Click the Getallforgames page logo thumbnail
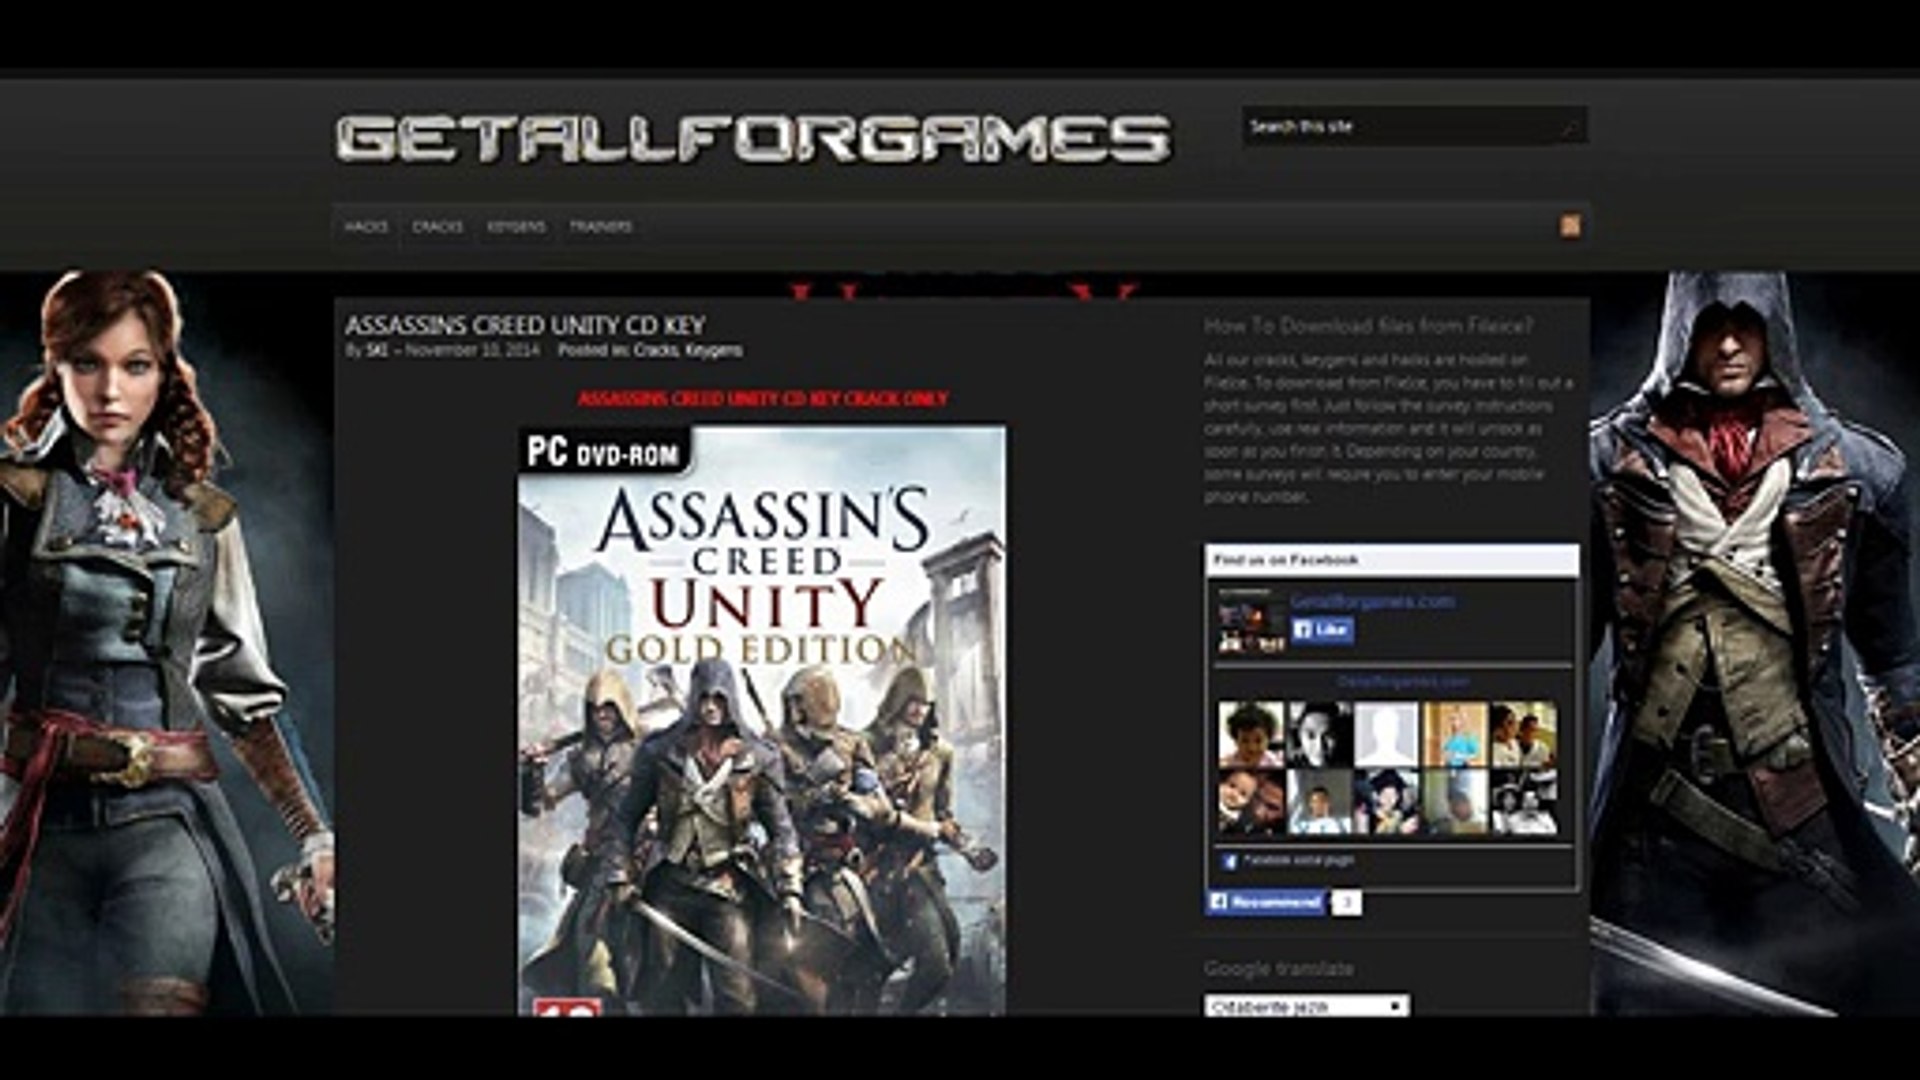Image resolution: width=1920 pixels, height=1080 pixels. (x=1250, y=621)
